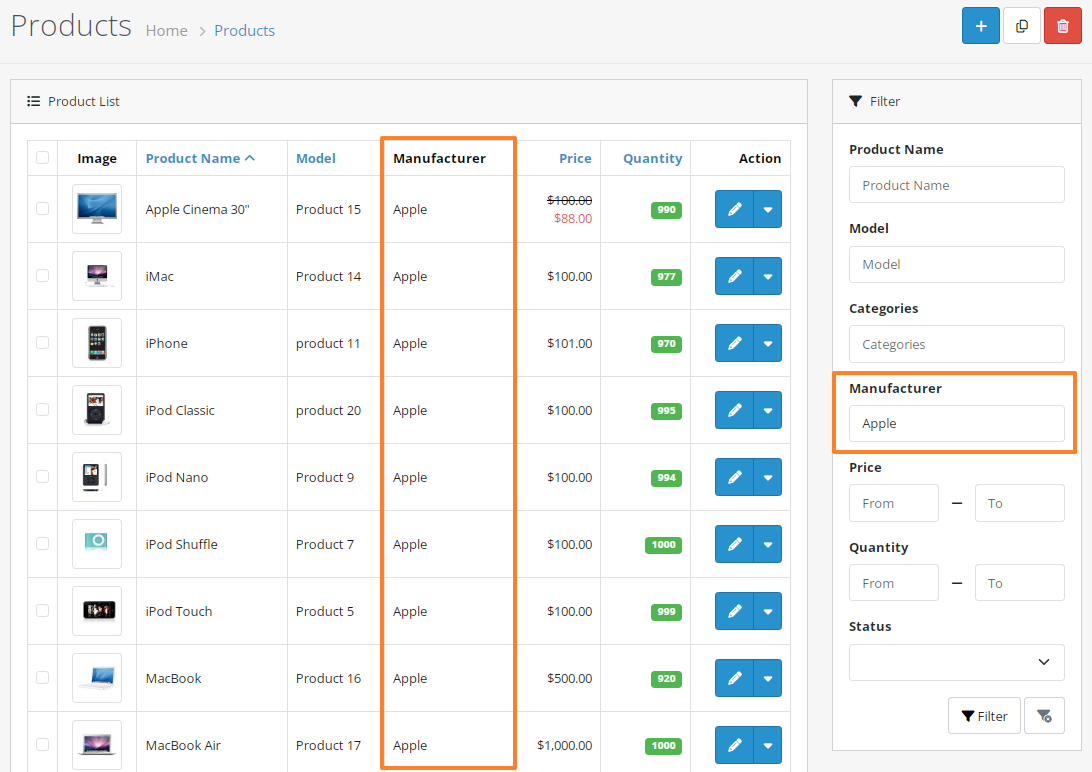Click the Categories filter field
1092x772 pixels.
click(956, 344)
